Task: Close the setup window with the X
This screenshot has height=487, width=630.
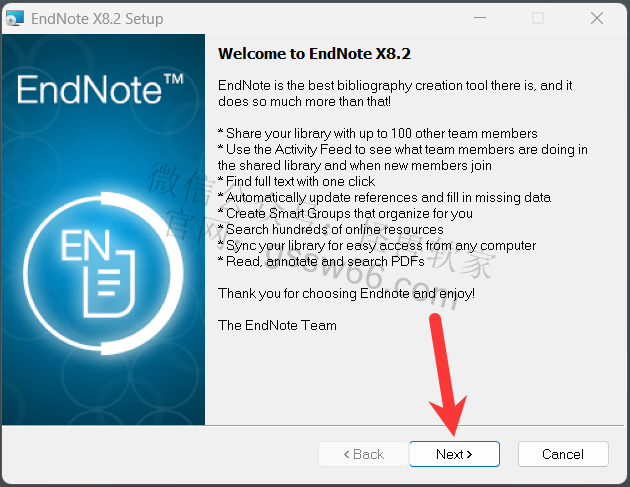Action: click(597, 18)
